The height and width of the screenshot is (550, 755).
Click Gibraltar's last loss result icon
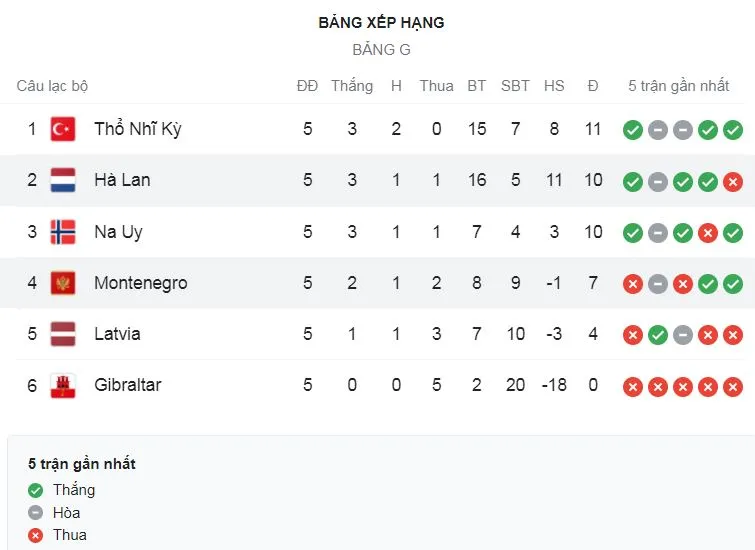pos(733,386)
